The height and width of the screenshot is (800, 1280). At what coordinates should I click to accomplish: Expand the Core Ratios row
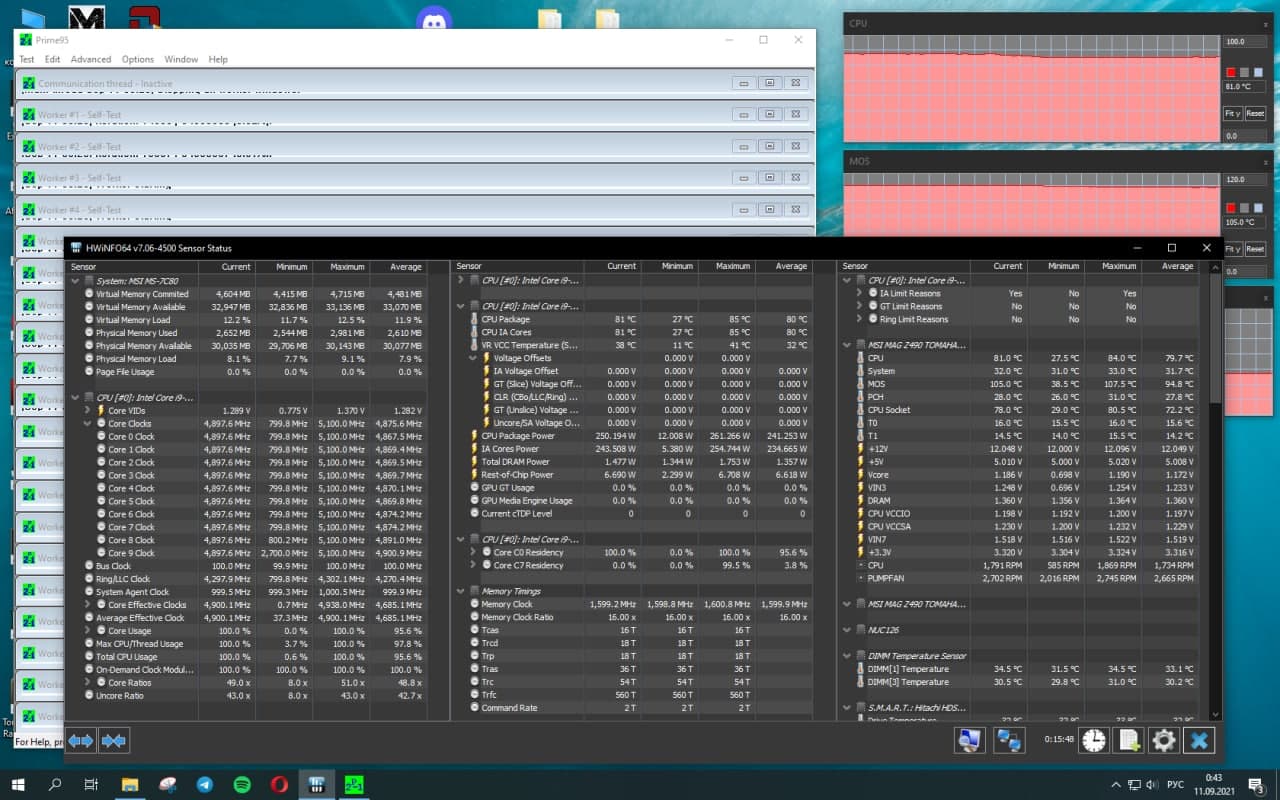(x=88, y=683)
